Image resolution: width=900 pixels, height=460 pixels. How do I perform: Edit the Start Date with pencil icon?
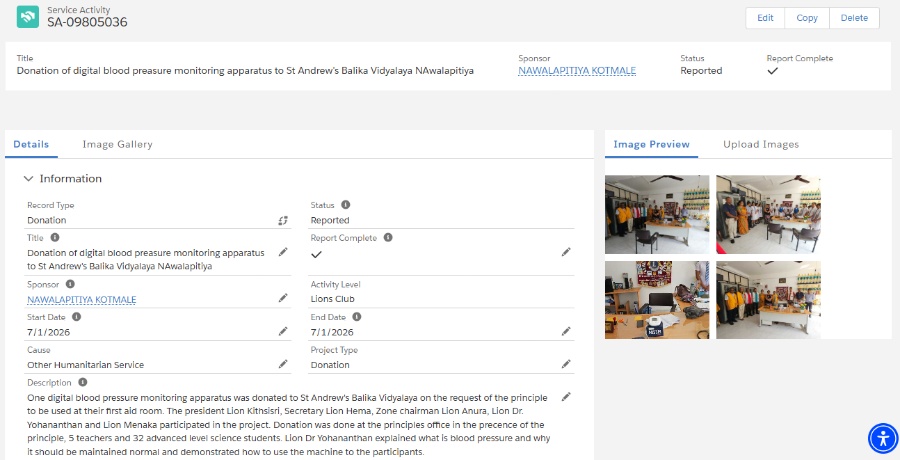coord(283,331)
